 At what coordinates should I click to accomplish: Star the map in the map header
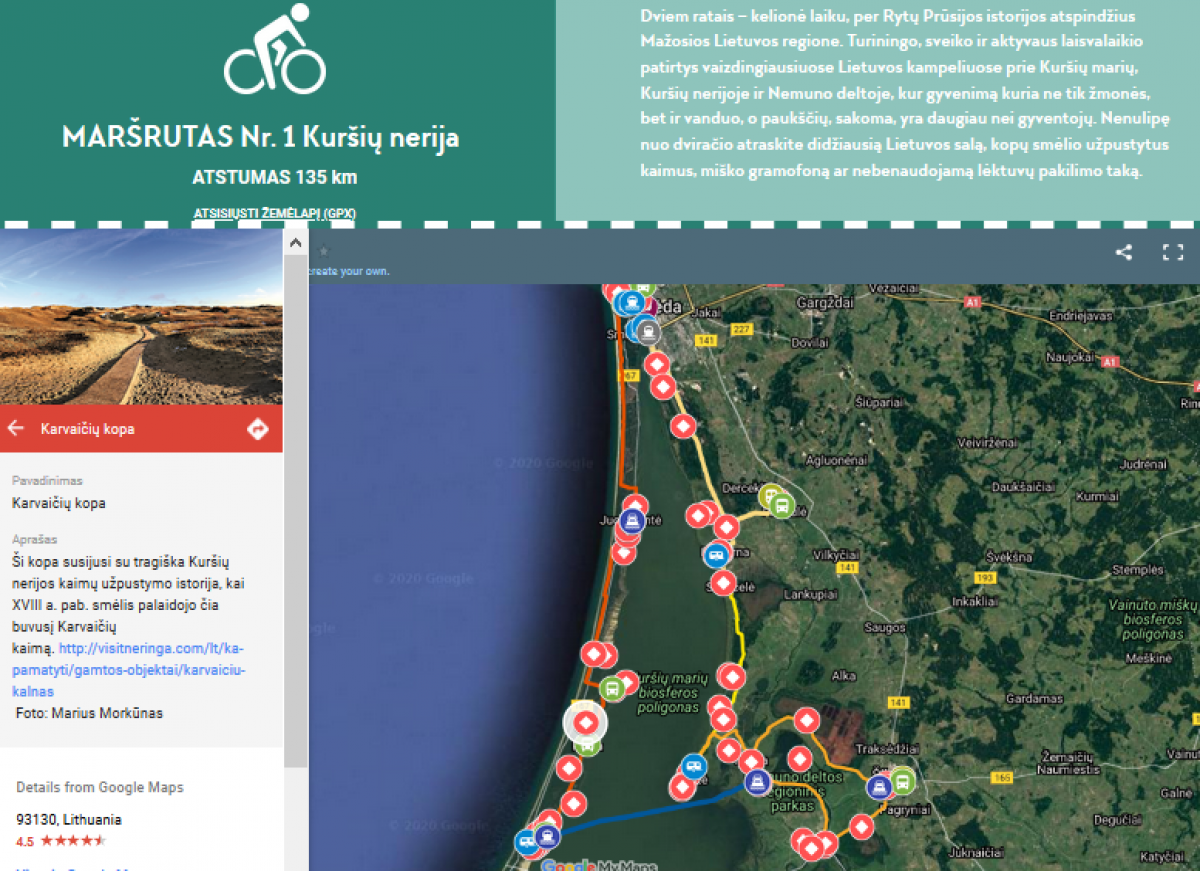[324, 251]
